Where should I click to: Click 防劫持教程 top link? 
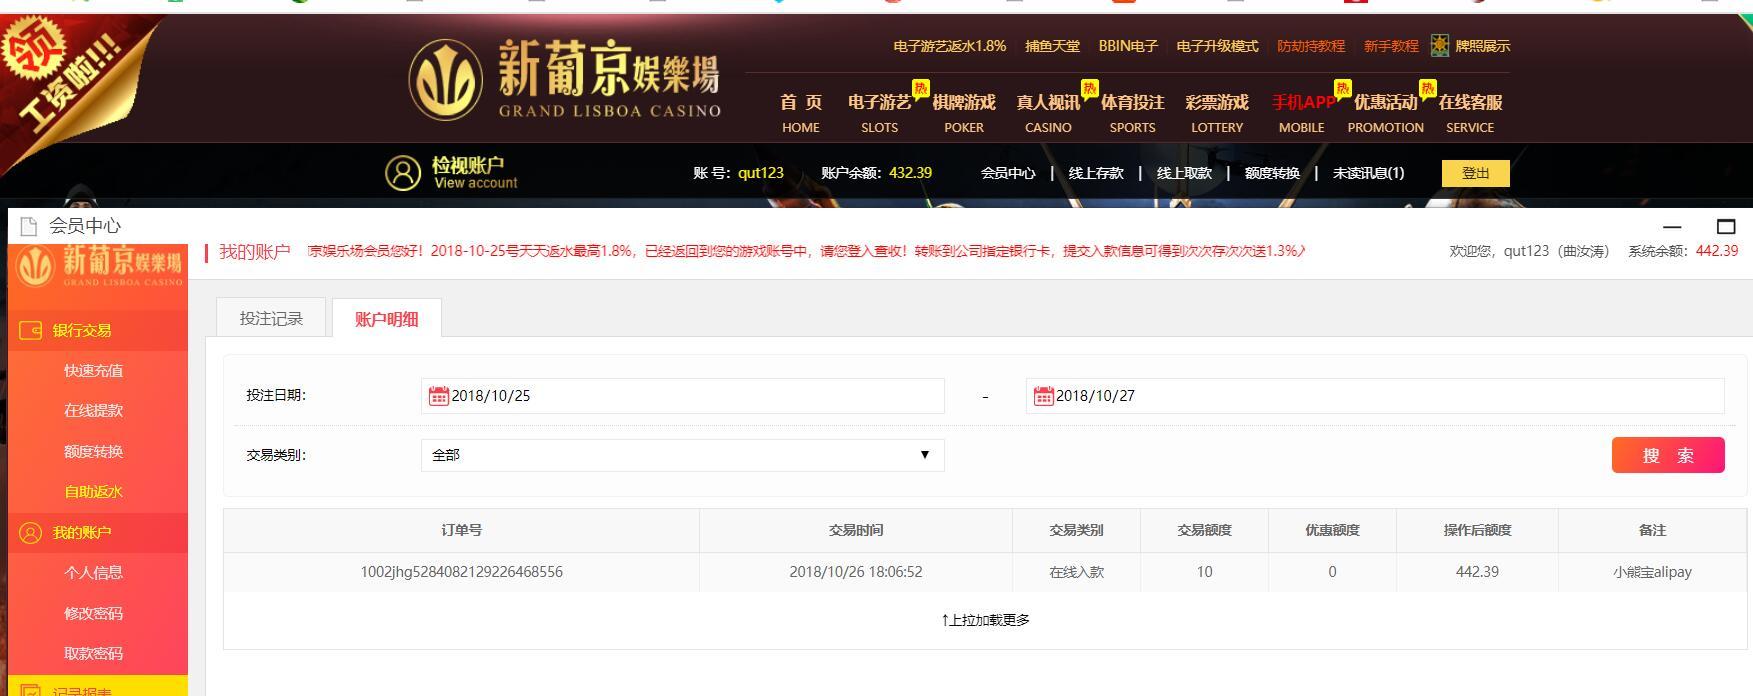(1311, 46)
